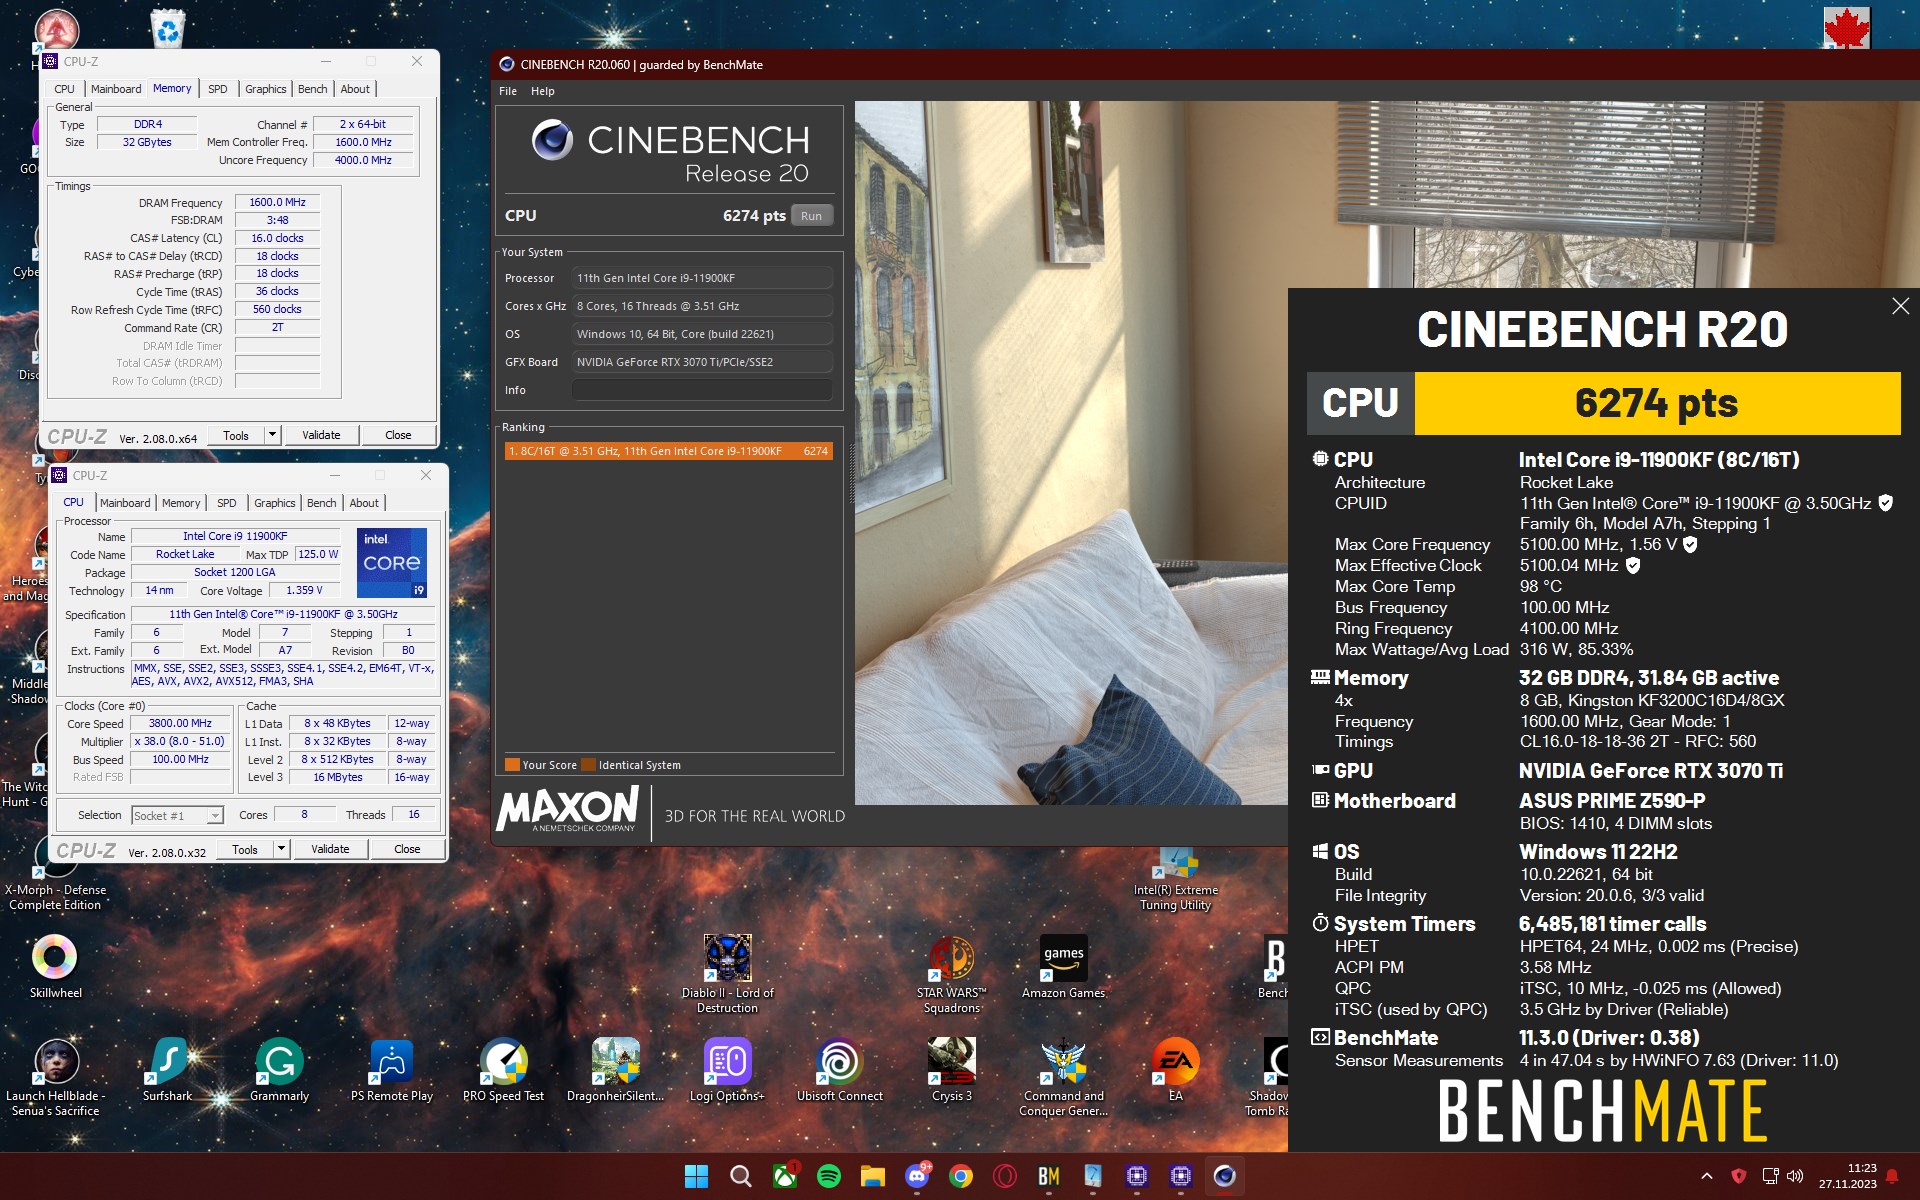Launch Hellblade Senua's Sacrifice shortcut
The height and width of the screenshot is (1200, 1920).
pos(56,1077)
